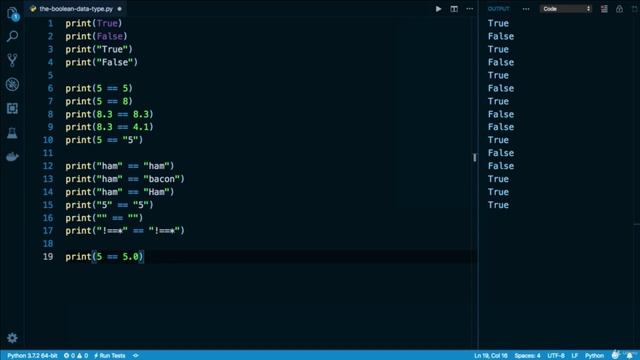Screen dimensions: 640x360
Task: Click code line print(5 == 5.0)
Action: click(x=104, y=257)
